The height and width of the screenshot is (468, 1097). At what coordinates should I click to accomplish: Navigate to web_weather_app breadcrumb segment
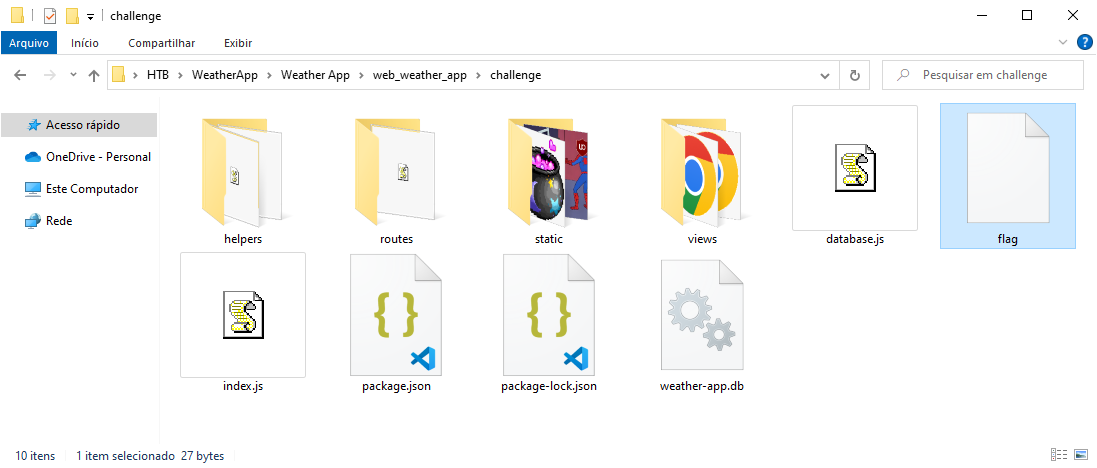click(420, 75)
